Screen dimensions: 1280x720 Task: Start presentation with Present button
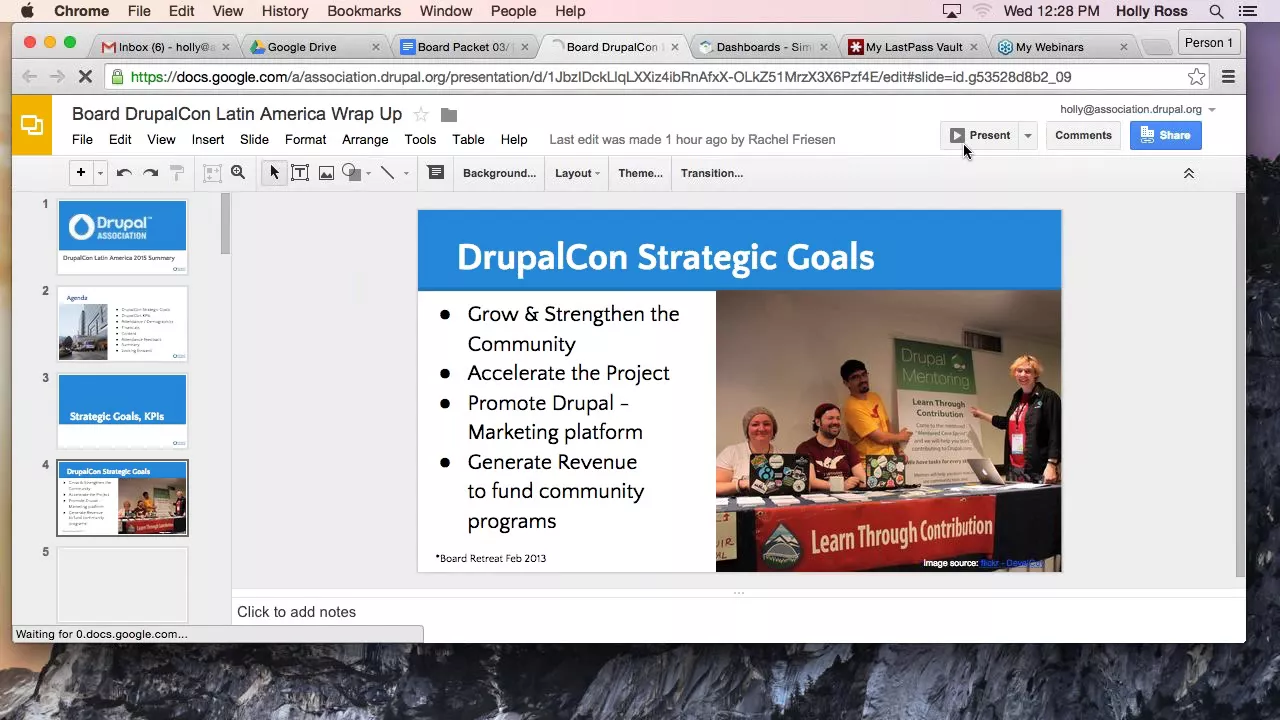pyautogui.click(x=980, y=135)
